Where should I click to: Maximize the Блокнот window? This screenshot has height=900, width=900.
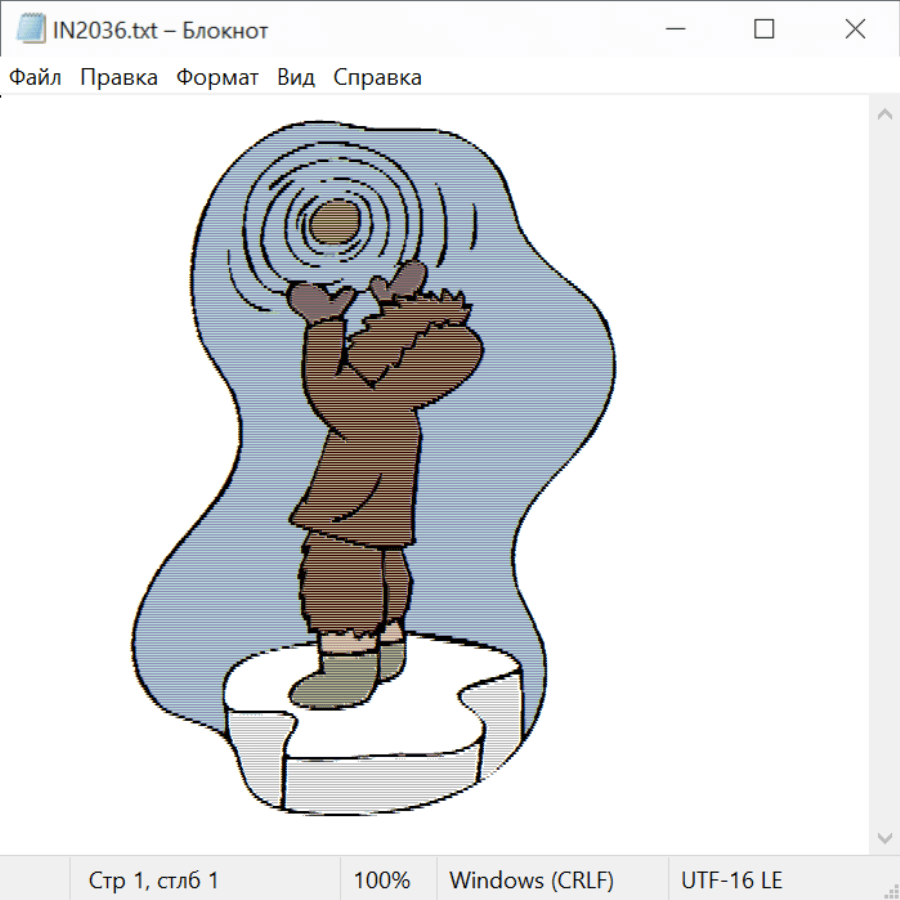tap(764, 30)
